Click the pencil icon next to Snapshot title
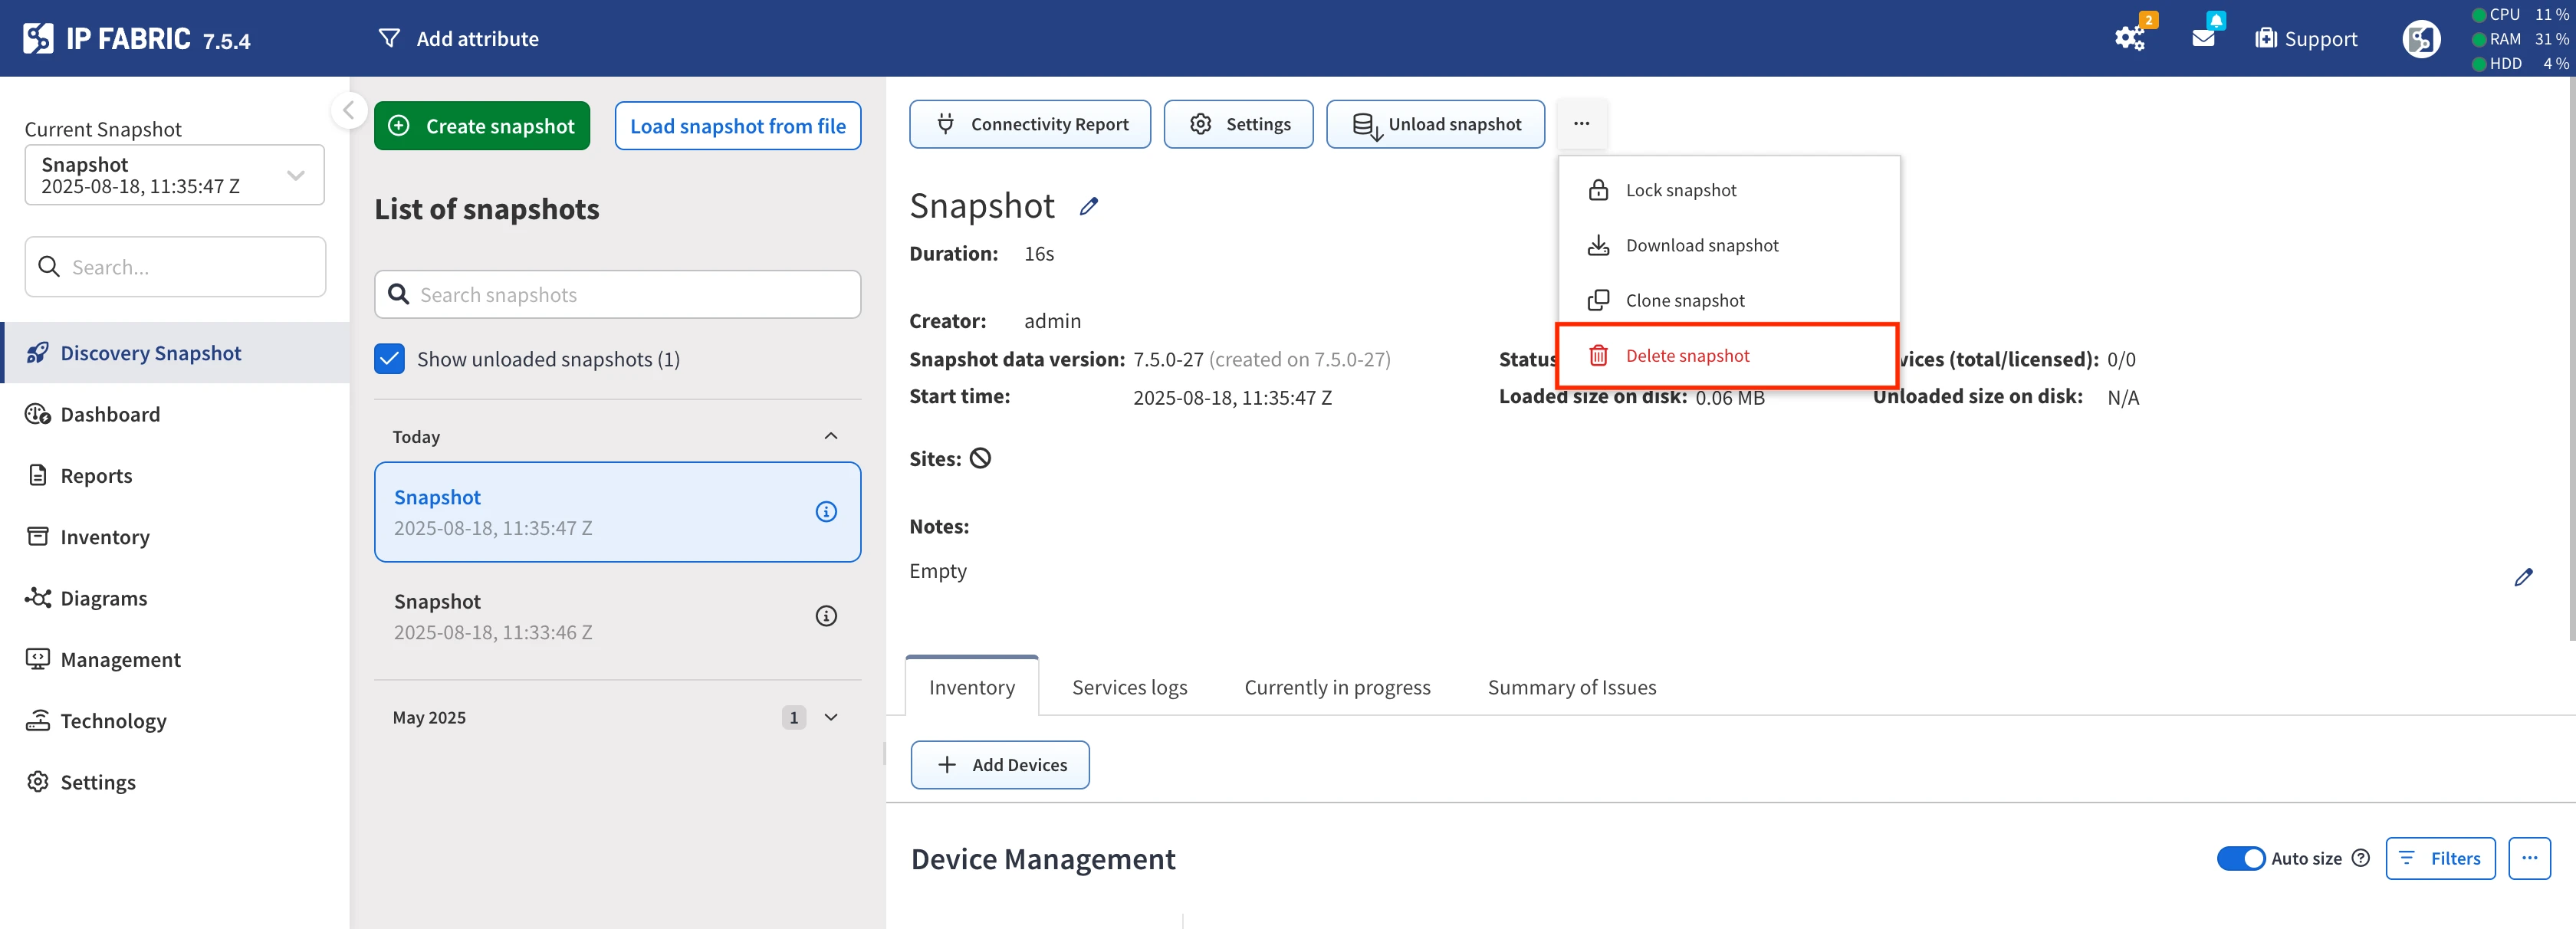This screenshot has height=929, width=2576. click(1088, 207)
